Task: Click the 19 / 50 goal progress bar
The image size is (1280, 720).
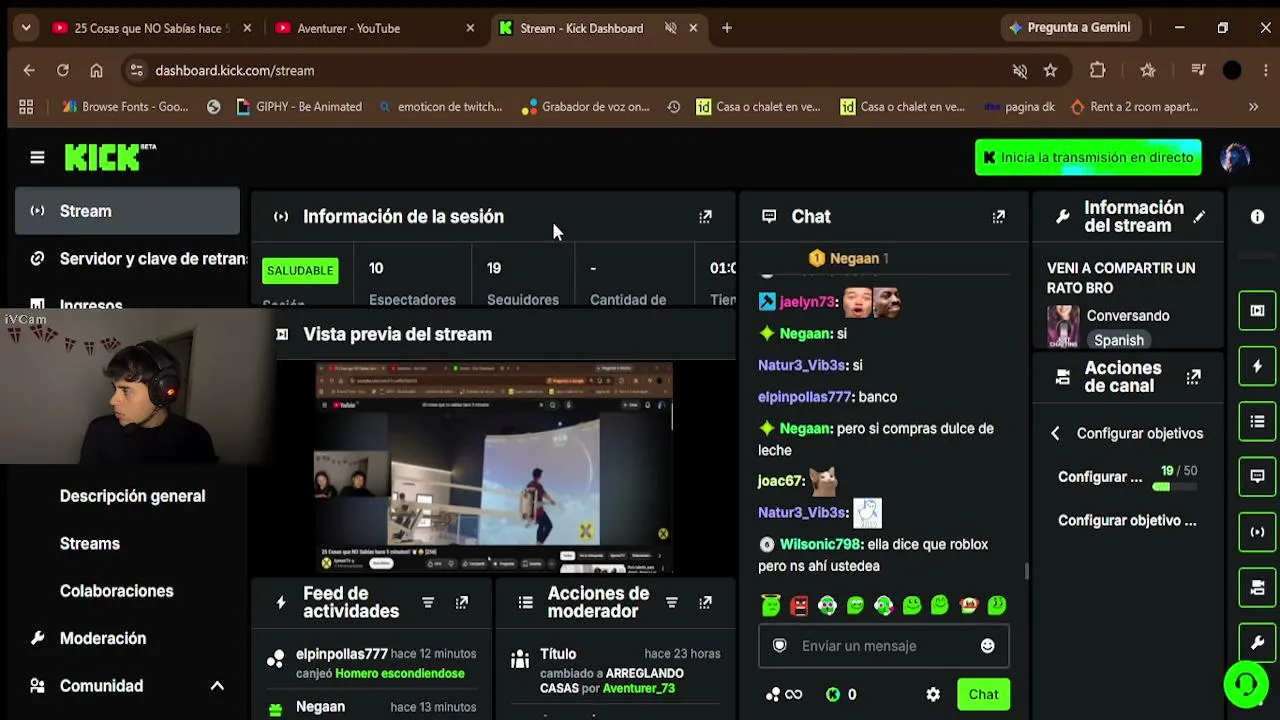Action: click(x=1175, y=487)
